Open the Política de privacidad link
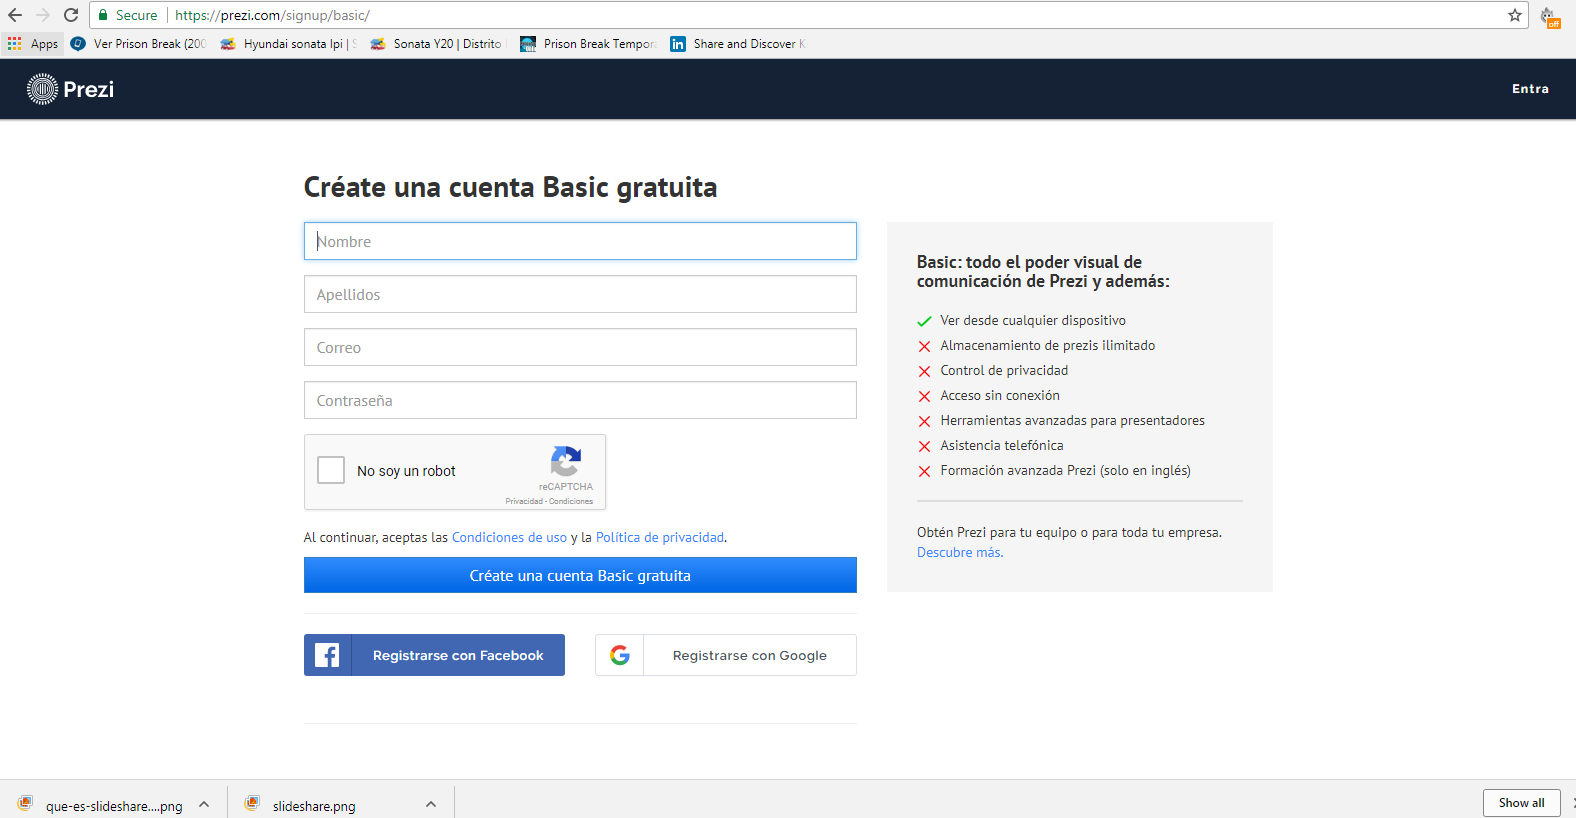1576x818 pixels. [660, 537]
